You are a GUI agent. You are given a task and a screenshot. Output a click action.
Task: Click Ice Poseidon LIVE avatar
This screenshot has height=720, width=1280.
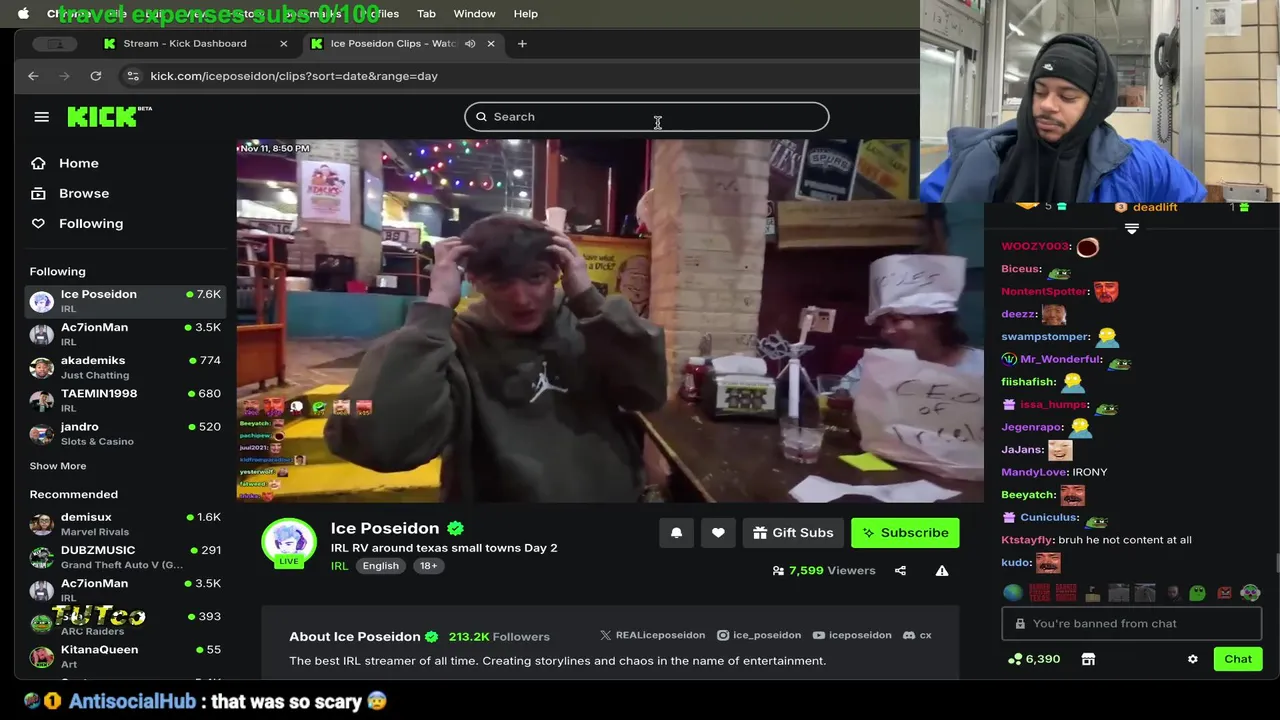288,543
